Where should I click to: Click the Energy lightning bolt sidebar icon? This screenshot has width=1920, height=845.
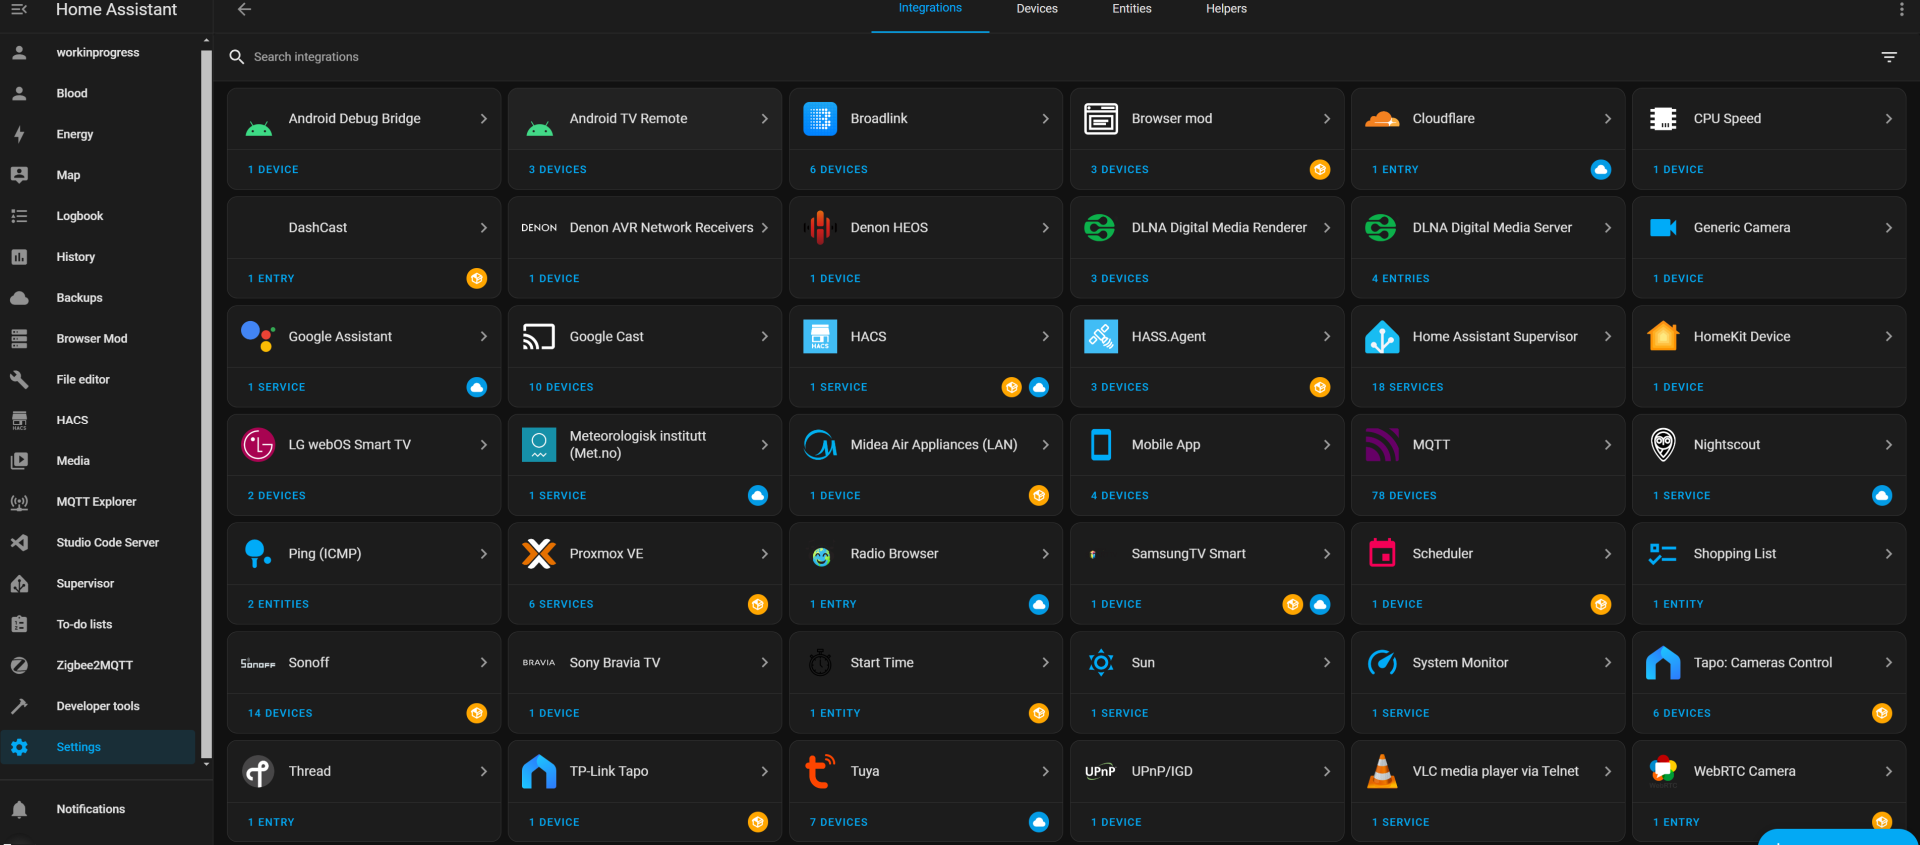point(19,134)
